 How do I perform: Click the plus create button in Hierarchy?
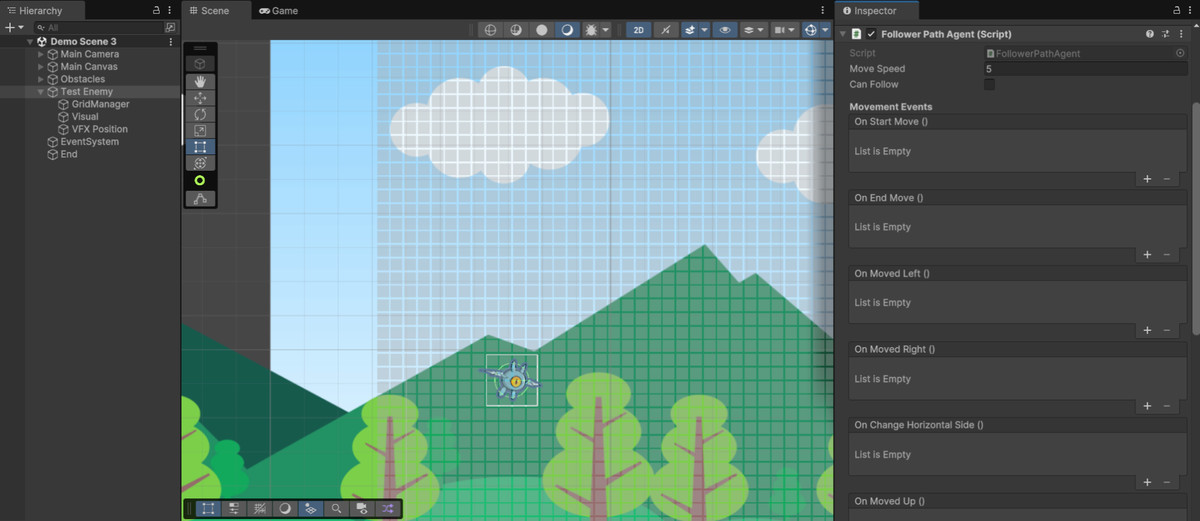click(x=9, y=27)
